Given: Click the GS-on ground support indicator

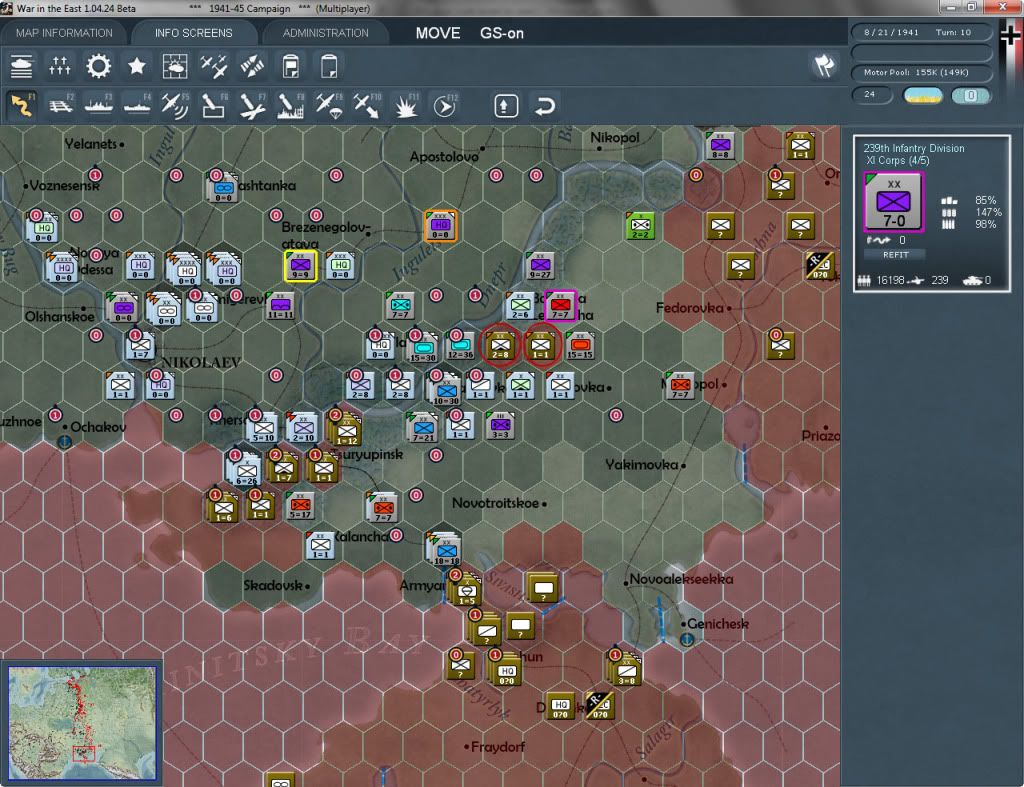Looking at the screenshot, I should click(502, 33).
